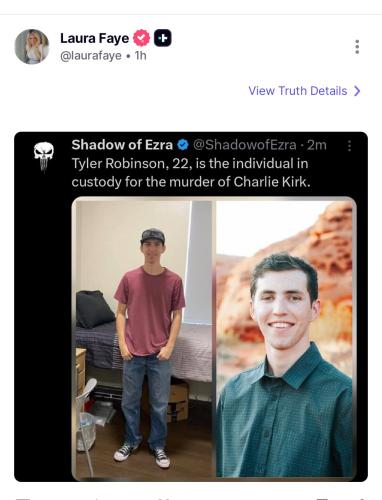Click the 2m timestamp in embedded tweet
The width and height of the screenshot is (382, 500).
click(x=317, y=145)
